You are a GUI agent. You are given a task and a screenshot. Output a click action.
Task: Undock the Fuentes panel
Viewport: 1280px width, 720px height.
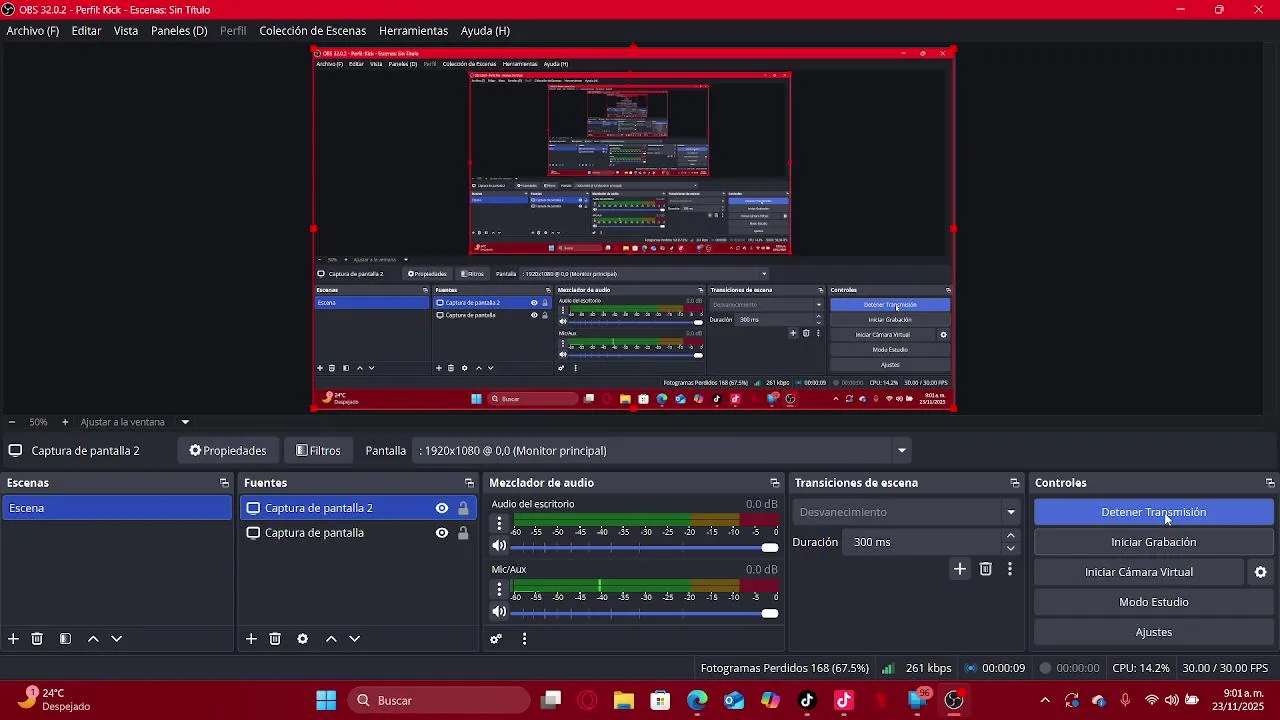tap(469, 483)
